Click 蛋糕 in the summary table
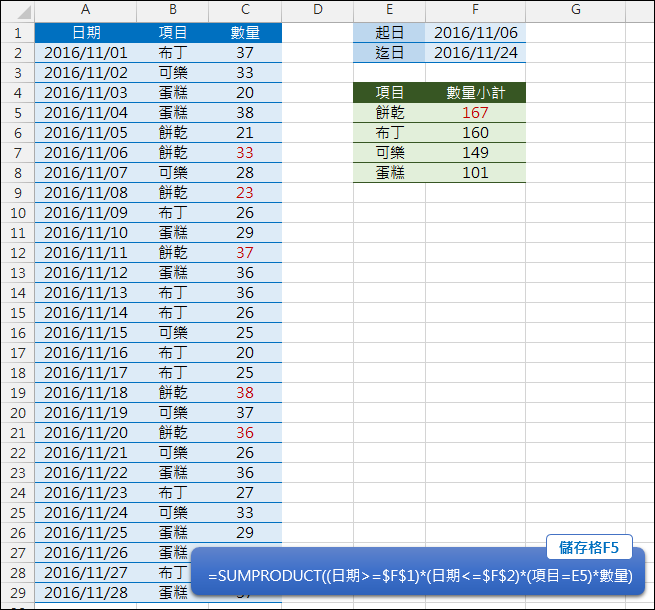Screen dimensions: 655x610 point(389,173)
